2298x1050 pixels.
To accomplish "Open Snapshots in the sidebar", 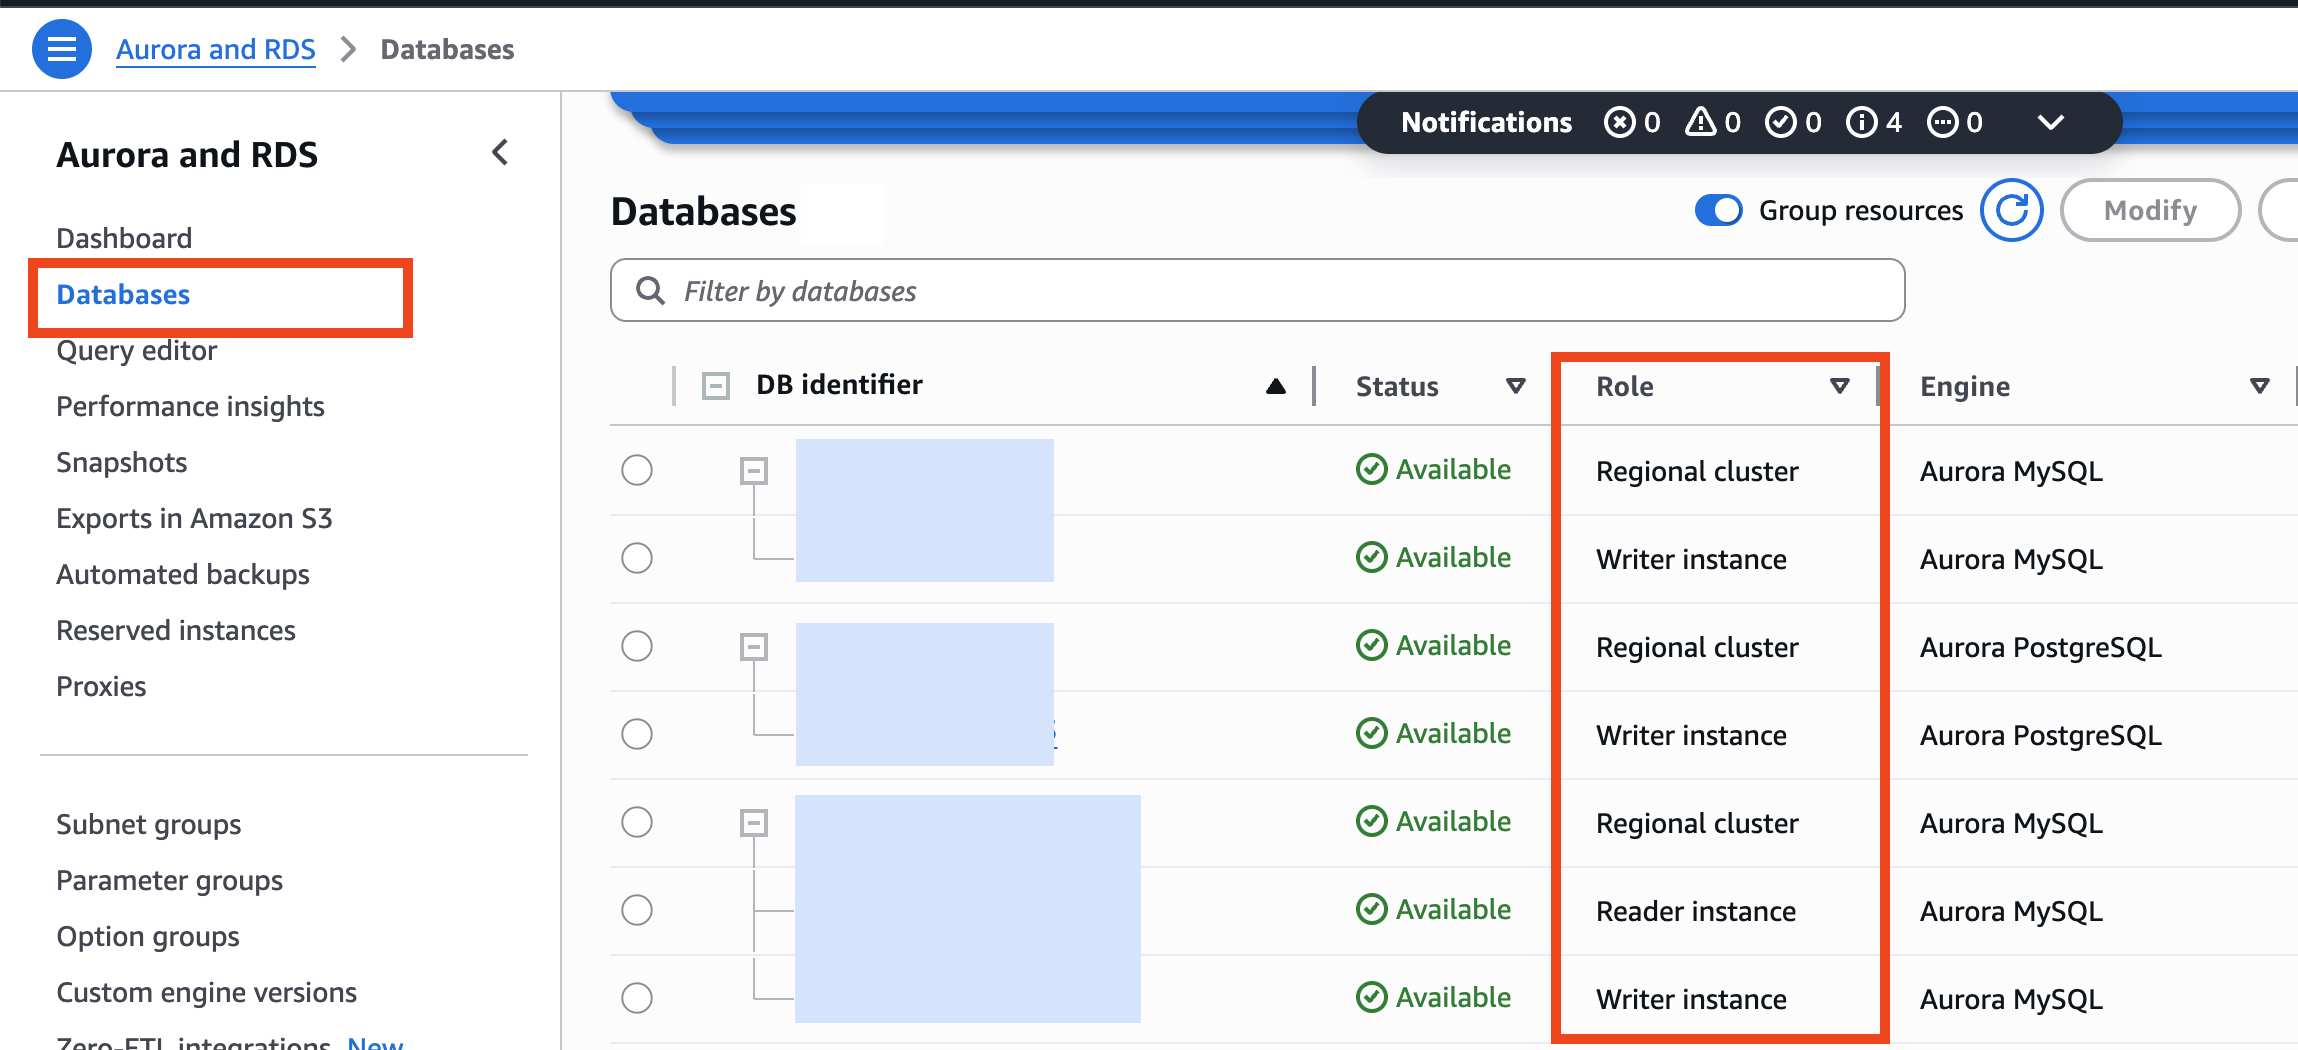I will [121, 462].
